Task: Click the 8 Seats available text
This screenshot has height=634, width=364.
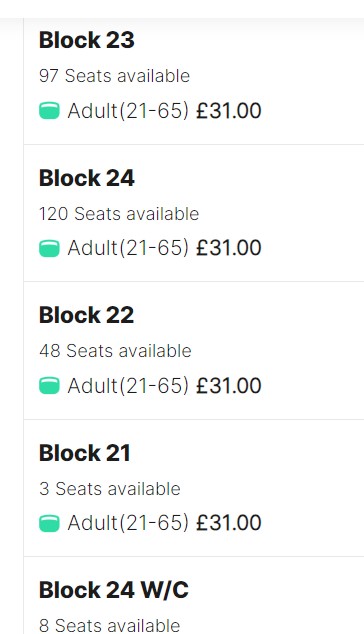Action: pos(110,625)
